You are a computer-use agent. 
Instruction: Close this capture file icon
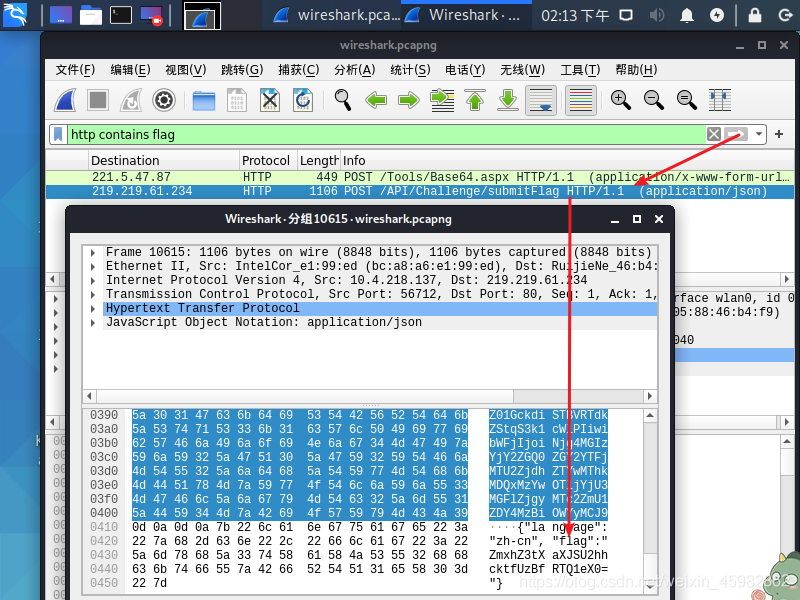click(x=270, y=100)
